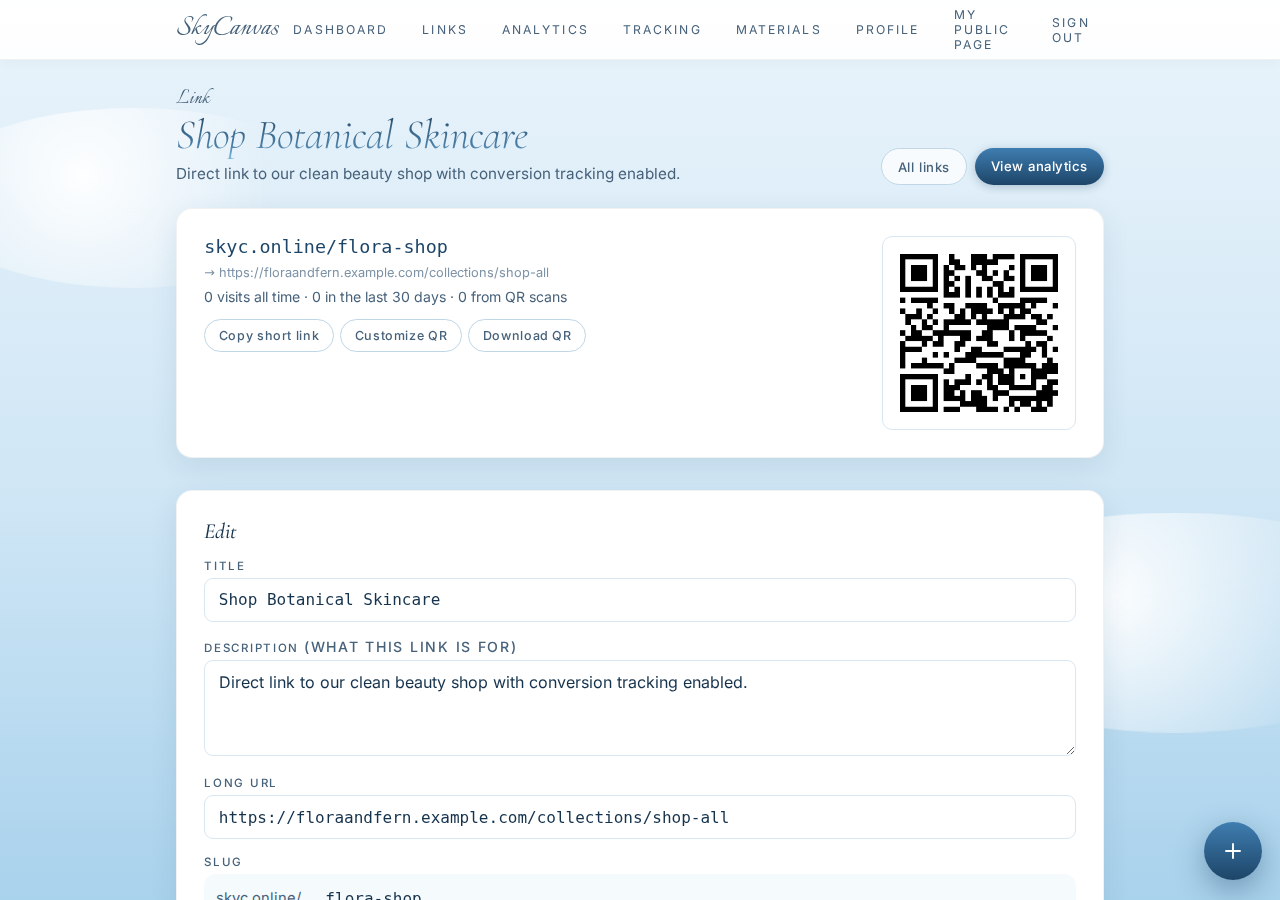The image size is (1280, 900).
Task: Focus the Long URL field
Action: tap(640, 817)
